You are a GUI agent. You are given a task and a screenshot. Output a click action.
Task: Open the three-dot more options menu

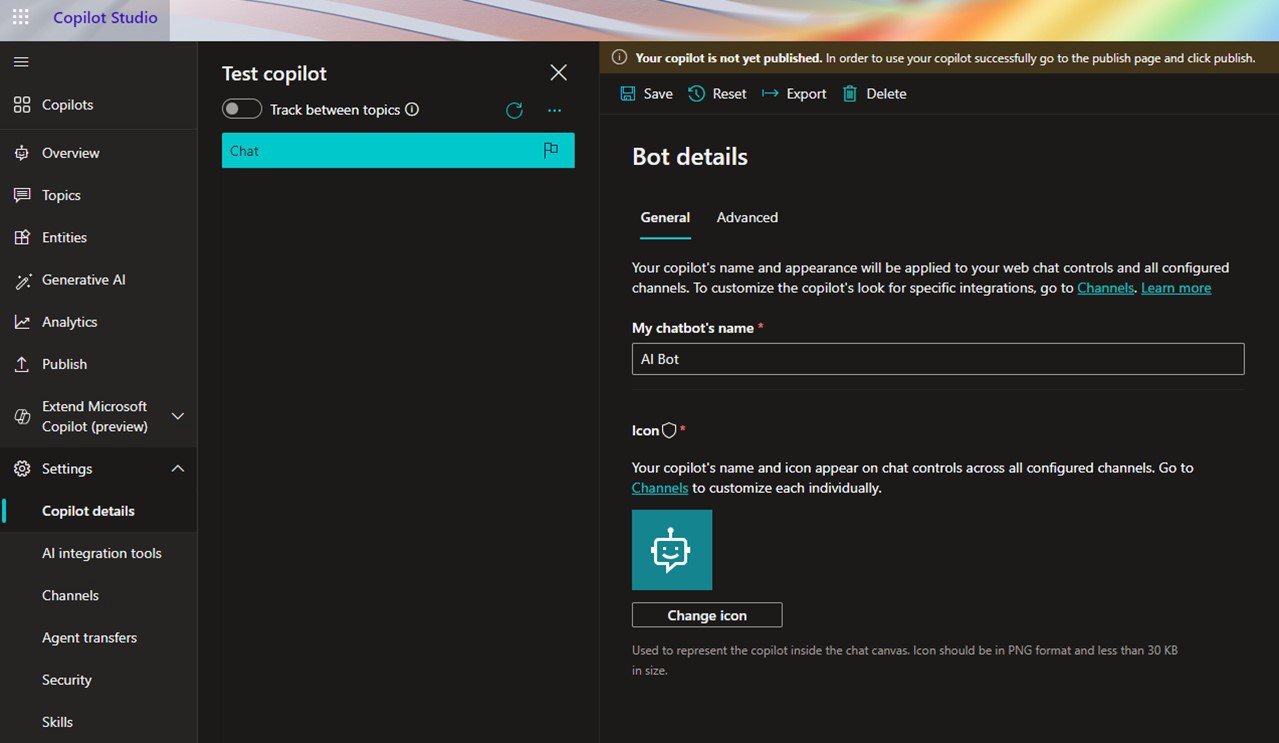point(555,110)
